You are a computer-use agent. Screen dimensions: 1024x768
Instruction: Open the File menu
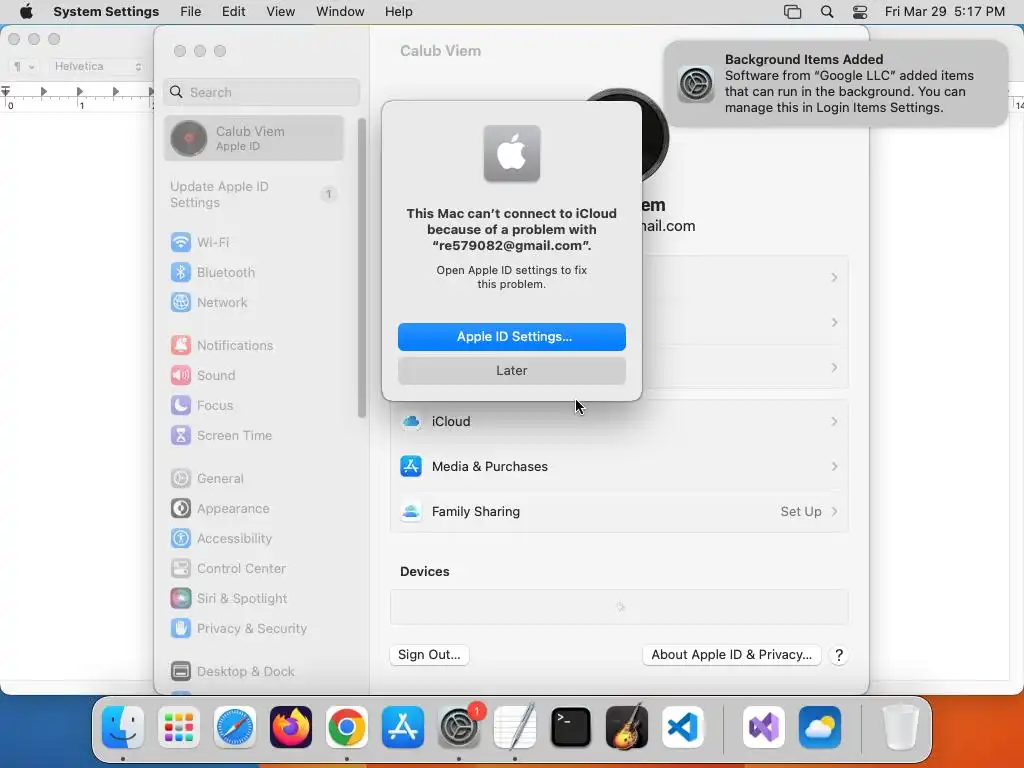coord(191,12)
